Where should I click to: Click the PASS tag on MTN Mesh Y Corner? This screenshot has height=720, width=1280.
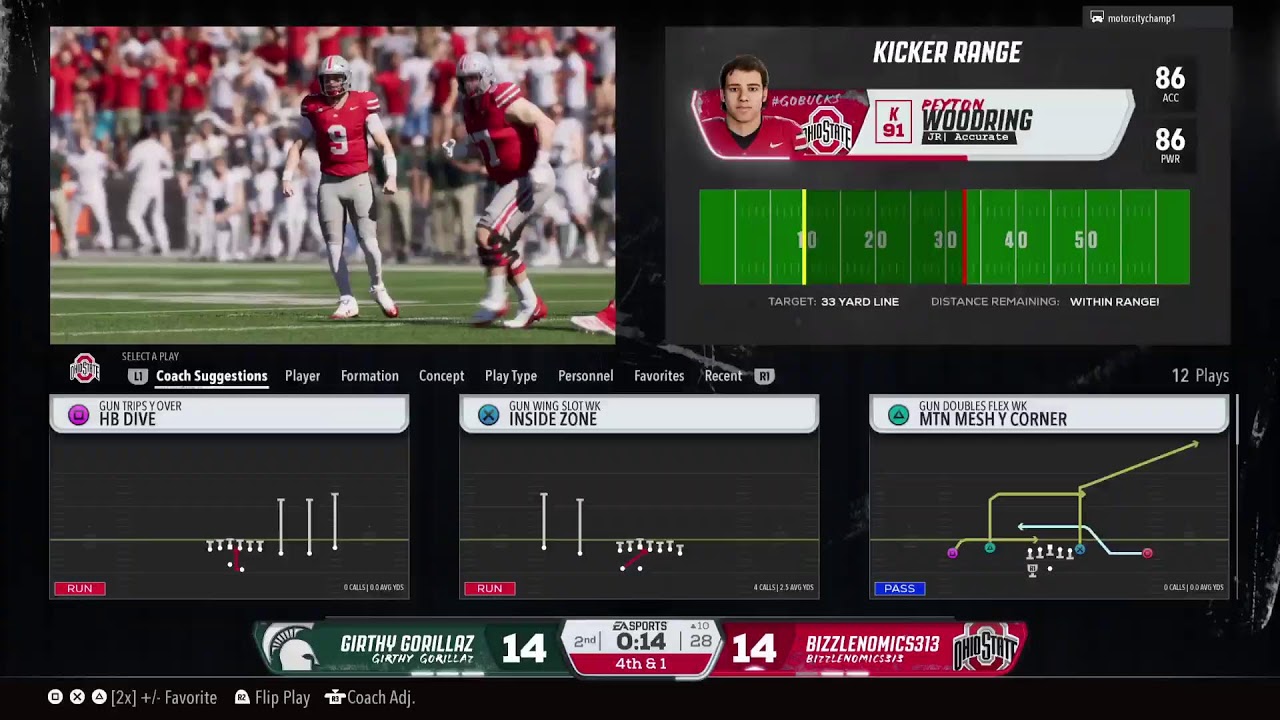tap(899, 588)
